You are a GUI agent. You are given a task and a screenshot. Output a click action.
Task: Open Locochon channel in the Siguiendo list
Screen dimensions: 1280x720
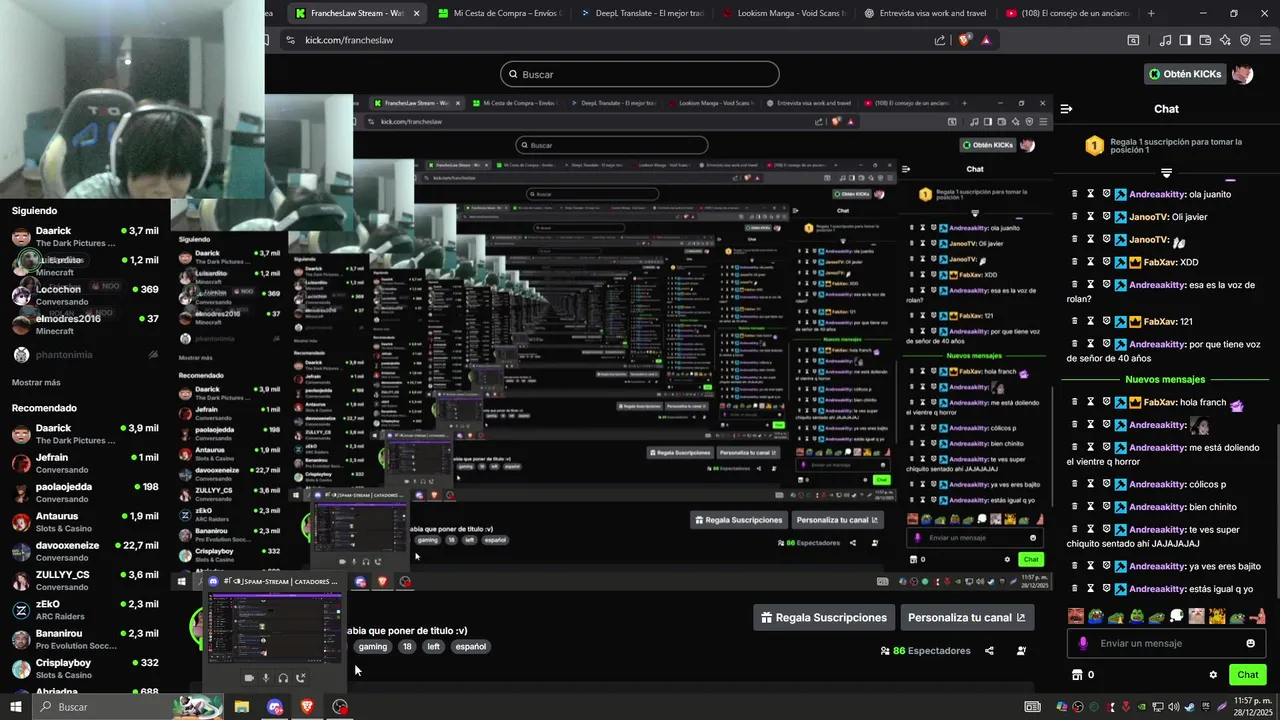(x=85, y=295)
